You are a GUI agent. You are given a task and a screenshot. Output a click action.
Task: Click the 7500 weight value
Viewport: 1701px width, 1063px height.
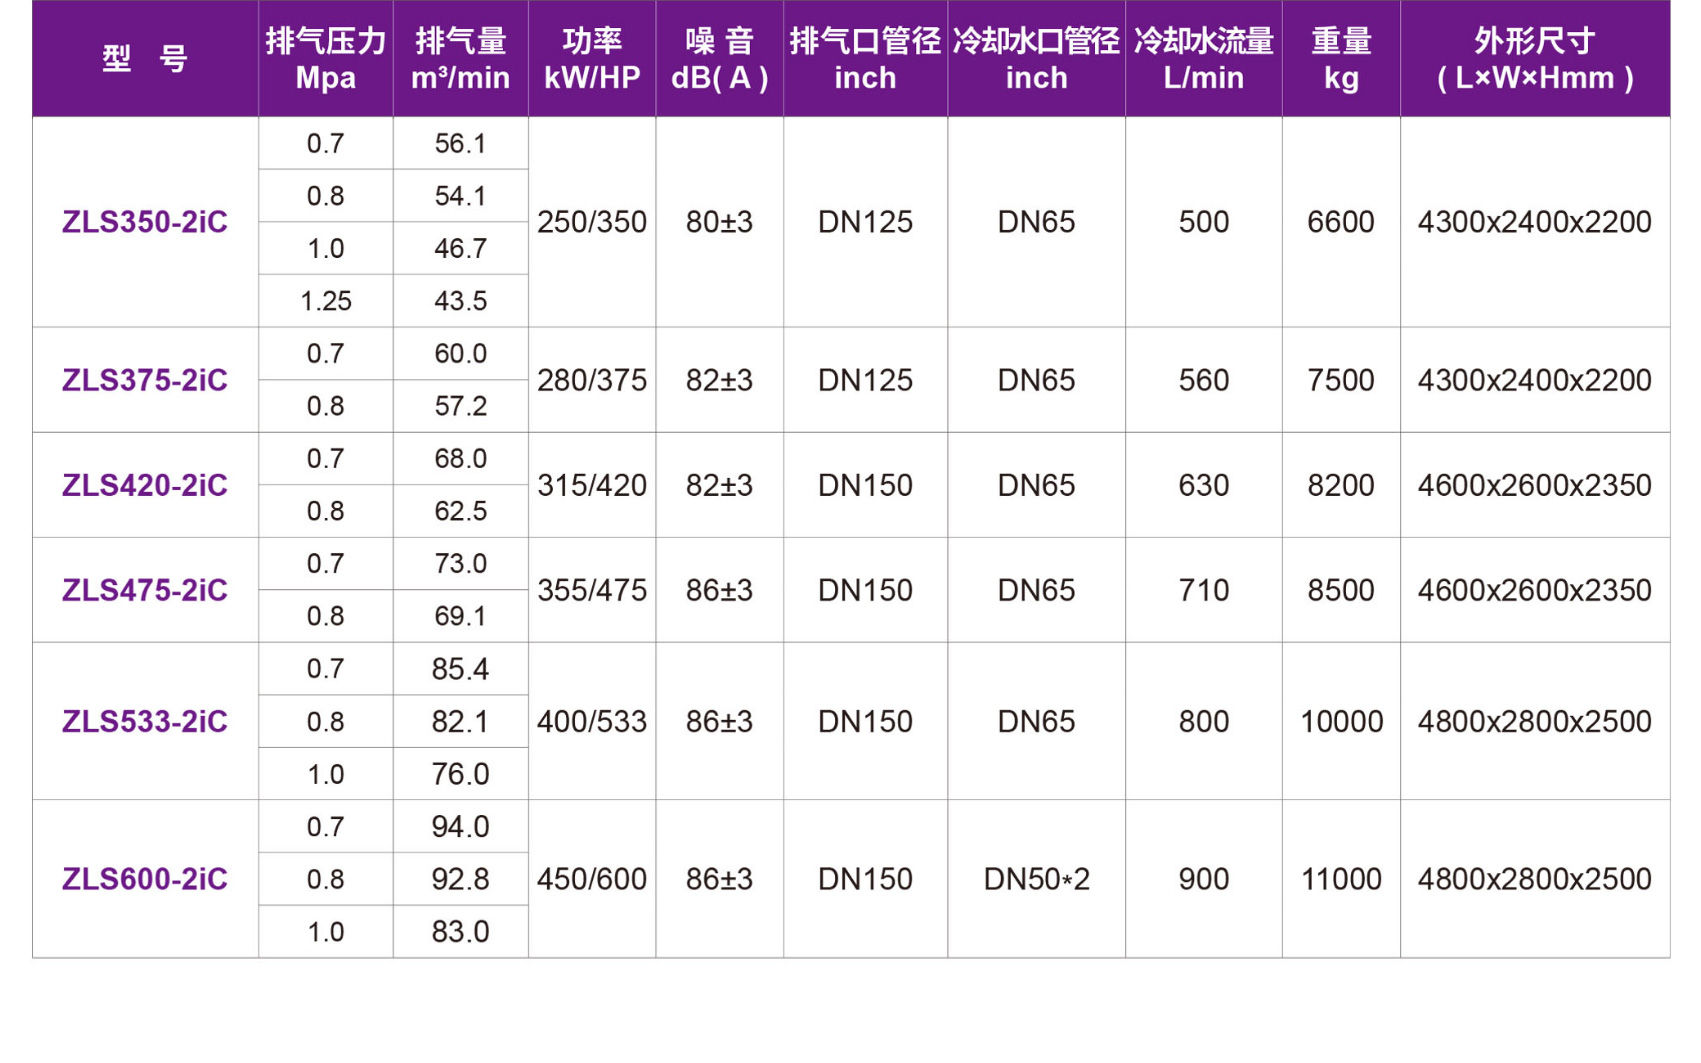point(1342,380)
